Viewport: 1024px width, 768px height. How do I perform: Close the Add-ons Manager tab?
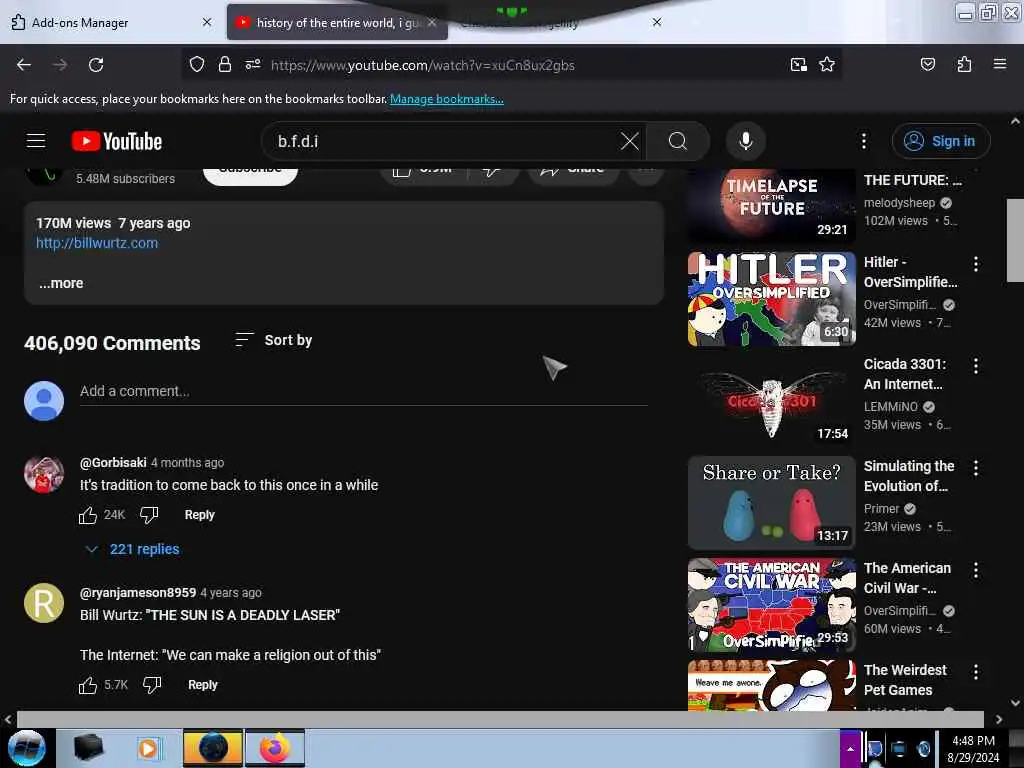[x=207, y=22]
